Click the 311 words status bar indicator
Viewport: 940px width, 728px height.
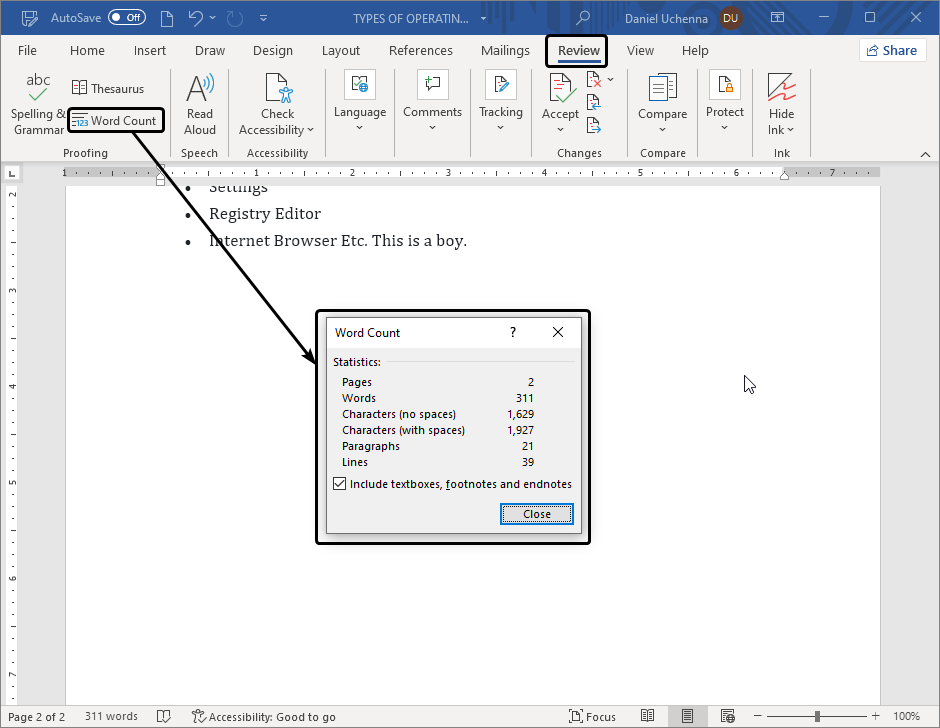pyautogui.click(x=111, y=716)
